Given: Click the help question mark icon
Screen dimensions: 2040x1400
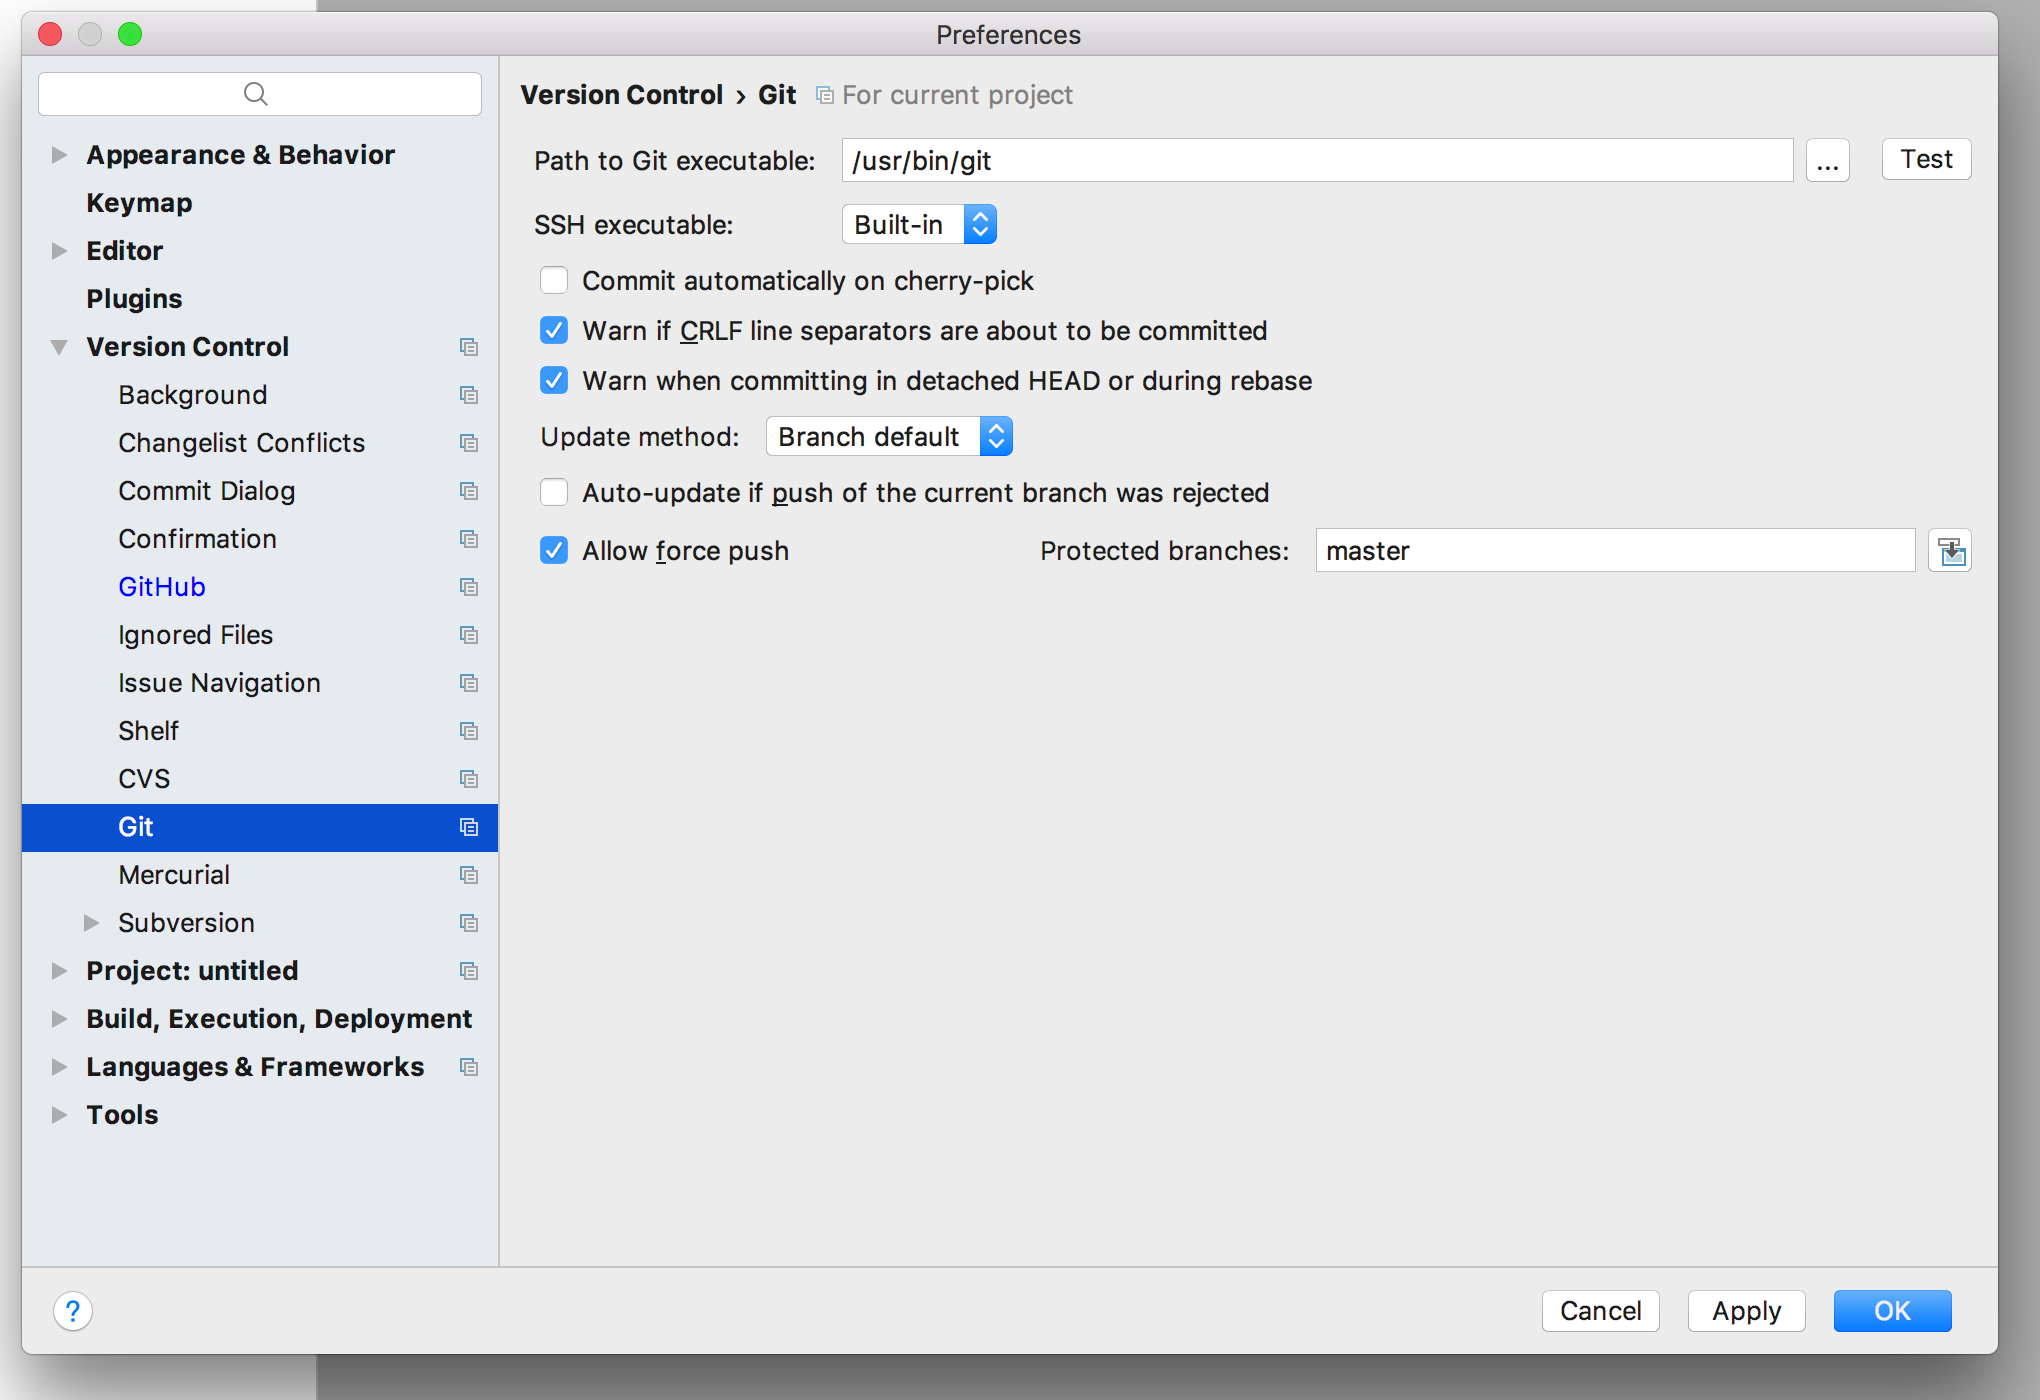Looking at the screenshot, I should pyautogui.click(x=73, y=1310).
